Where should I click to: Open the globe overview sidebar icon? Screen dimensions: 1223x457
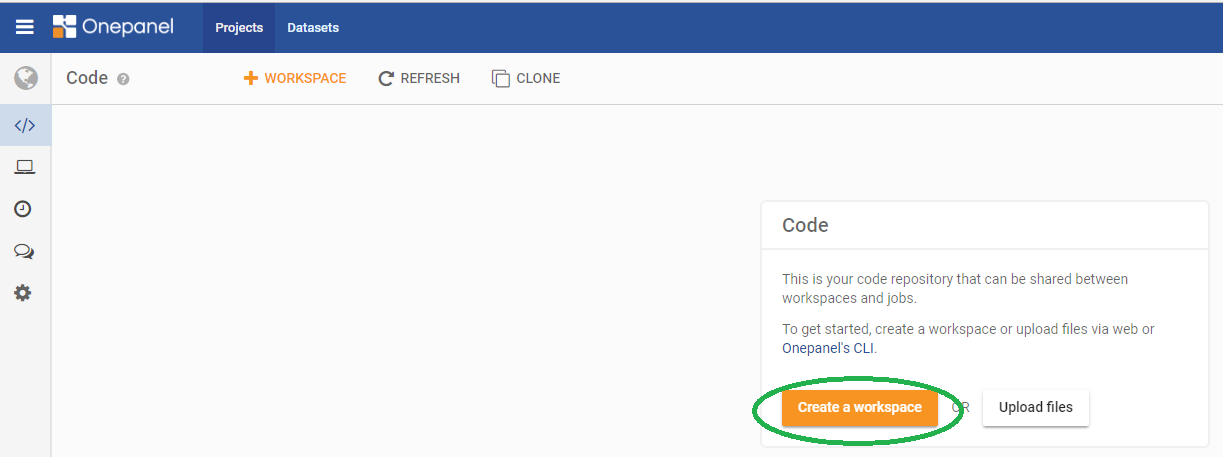tap(25, 78)
